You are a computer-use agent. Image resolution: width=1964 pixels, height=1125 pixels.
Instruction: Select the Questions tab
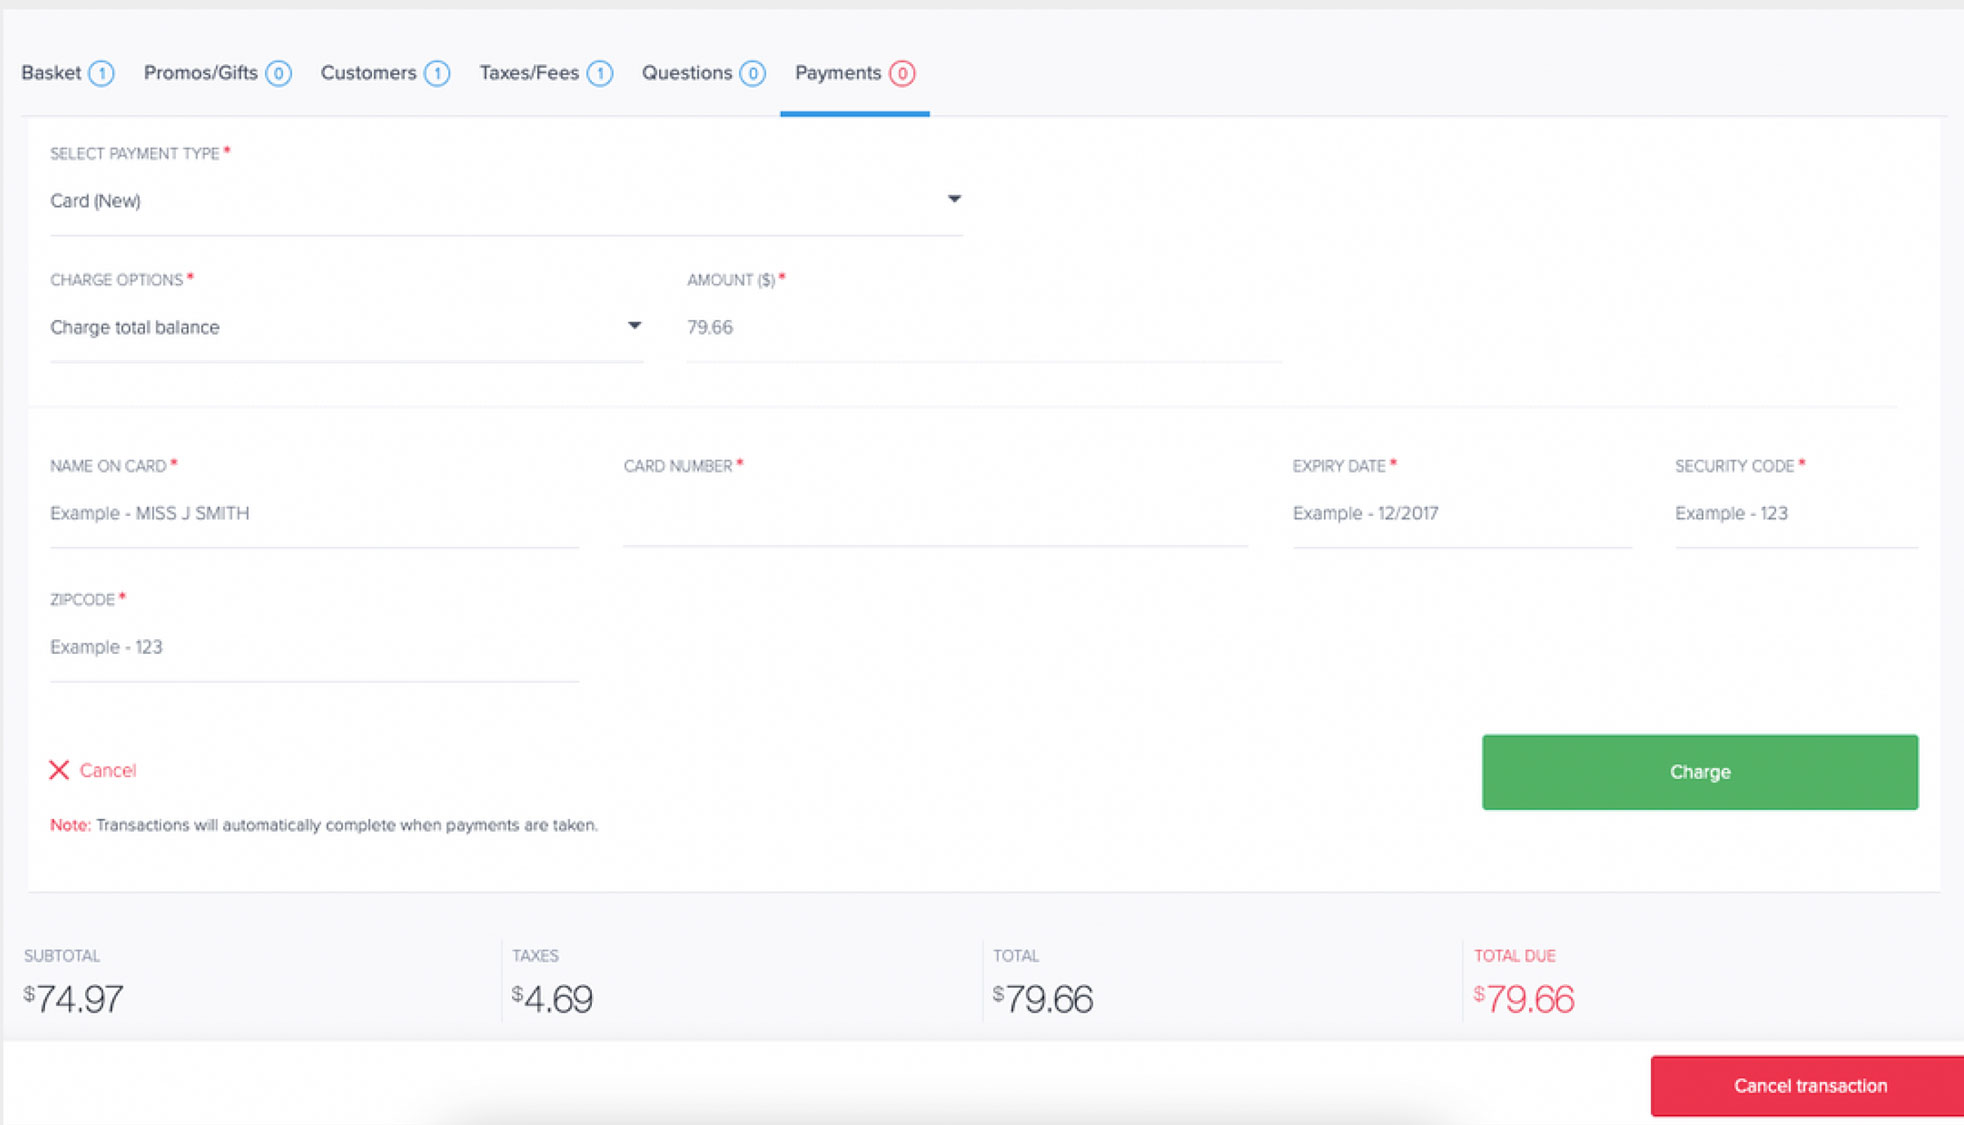703,73
